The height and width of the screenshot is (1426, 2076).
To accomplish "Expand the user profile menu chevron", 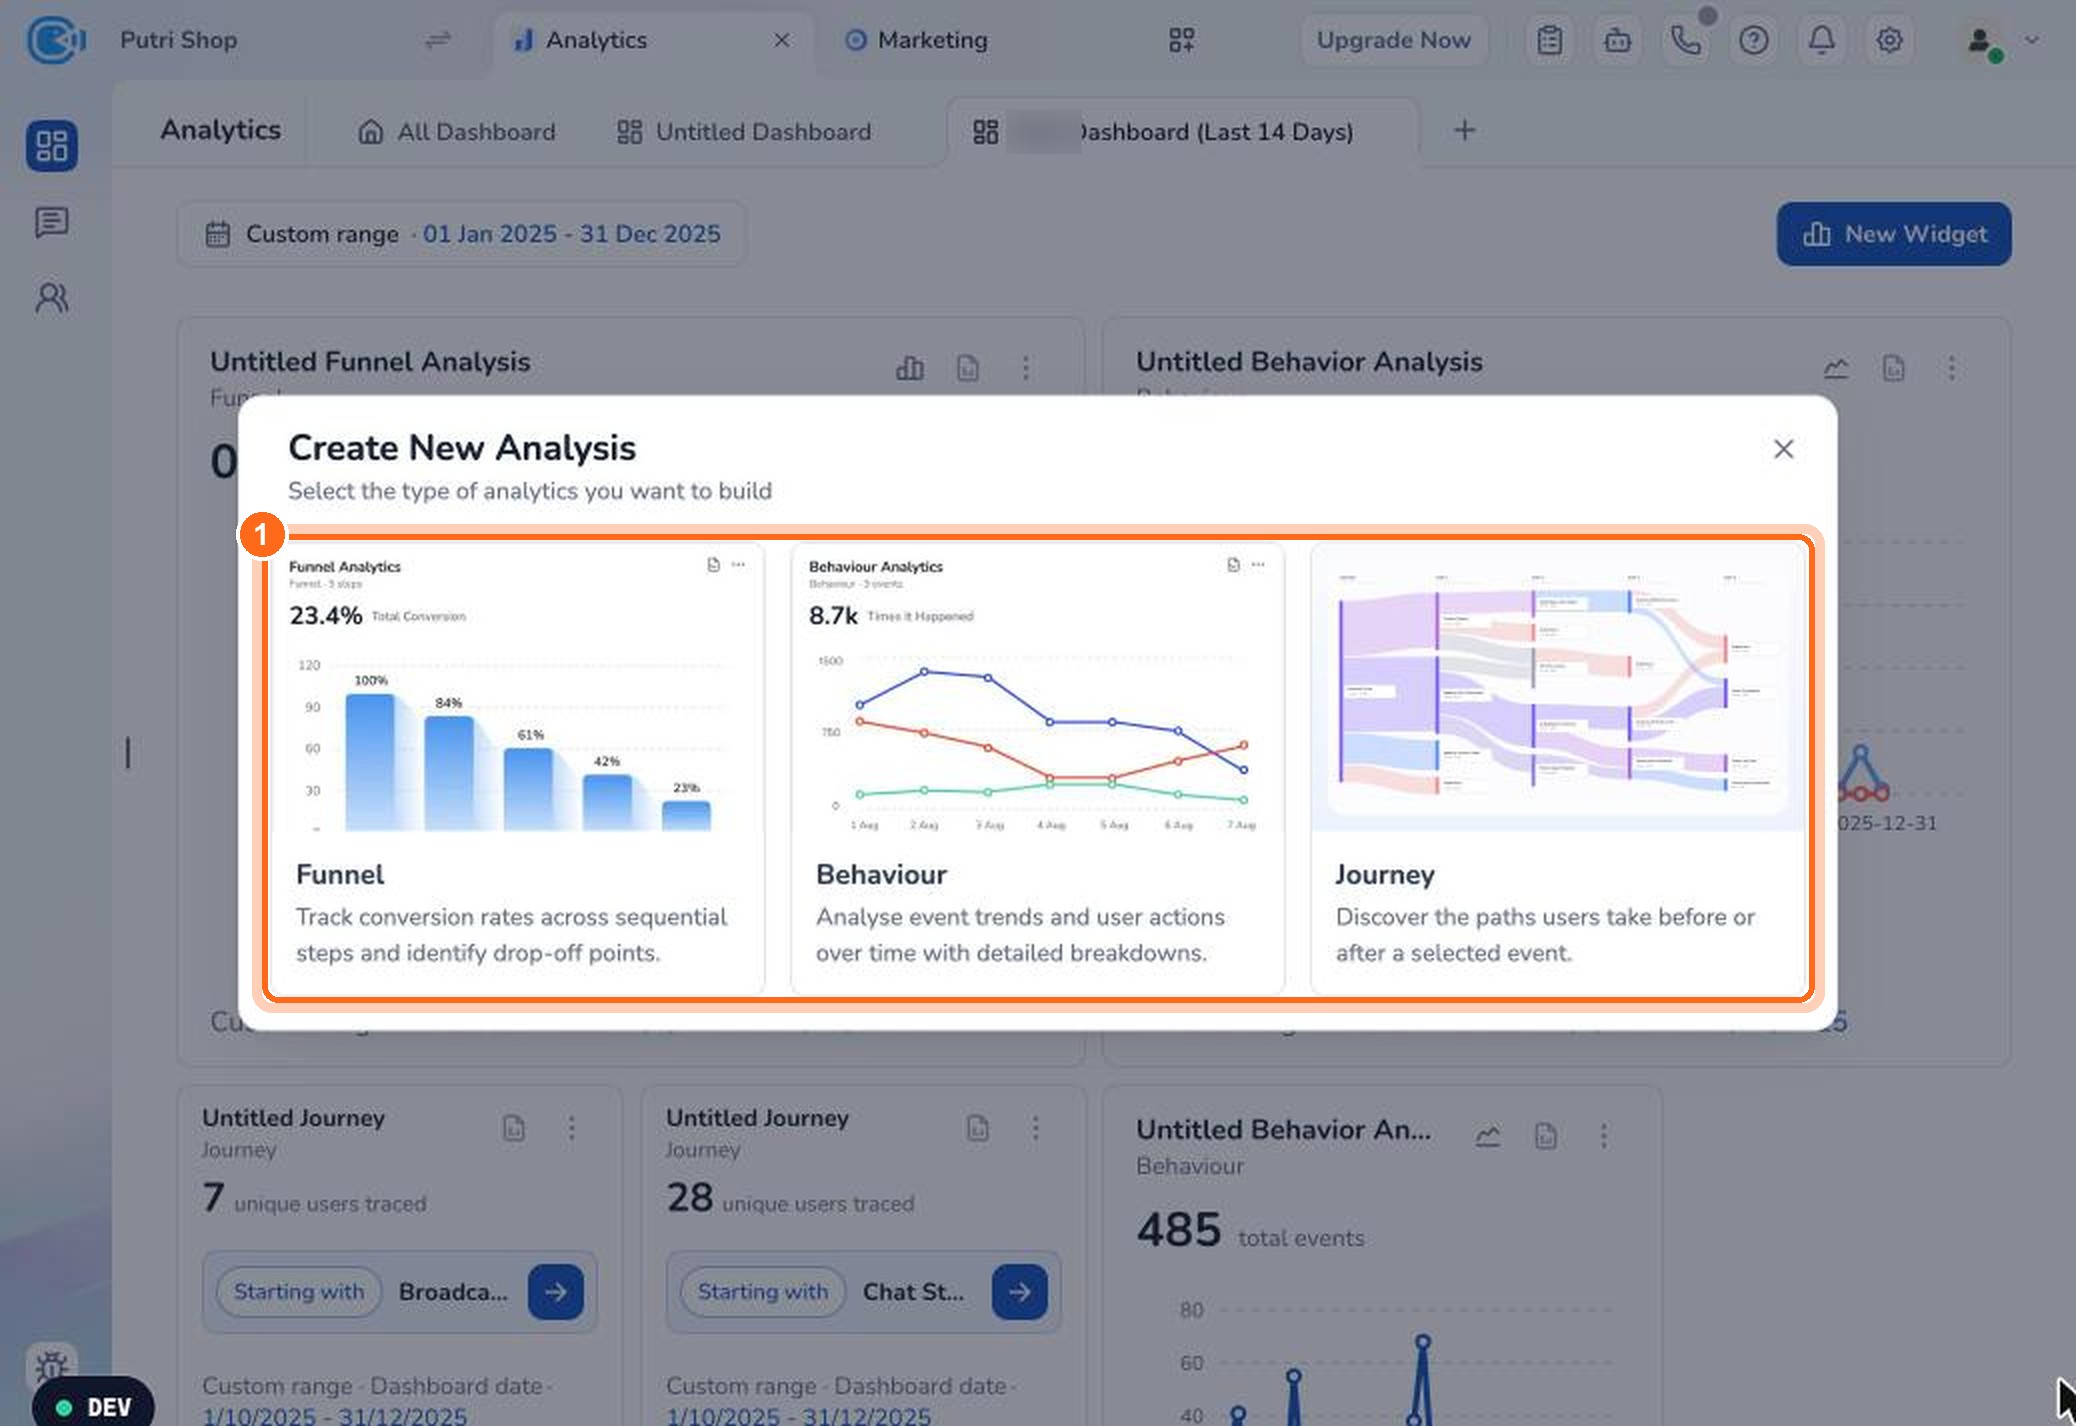I will tap(2032, 40).
